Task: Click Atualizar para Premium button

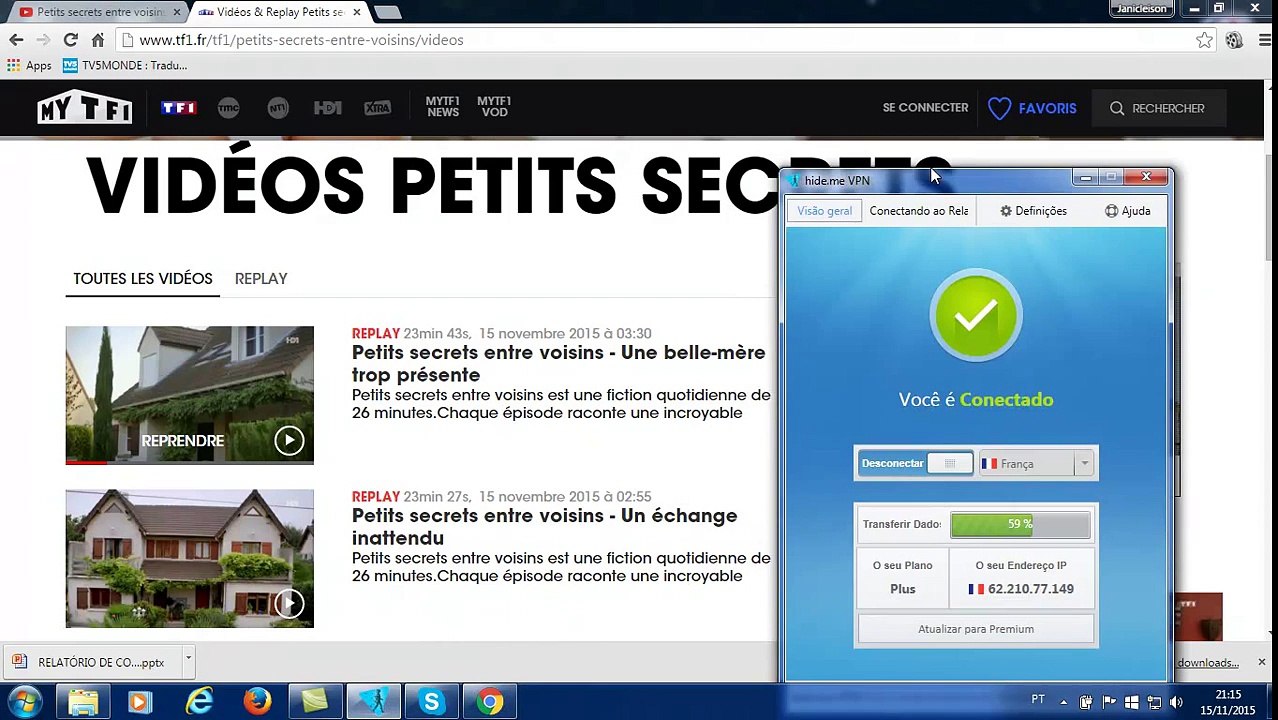Action: point(976,629)
